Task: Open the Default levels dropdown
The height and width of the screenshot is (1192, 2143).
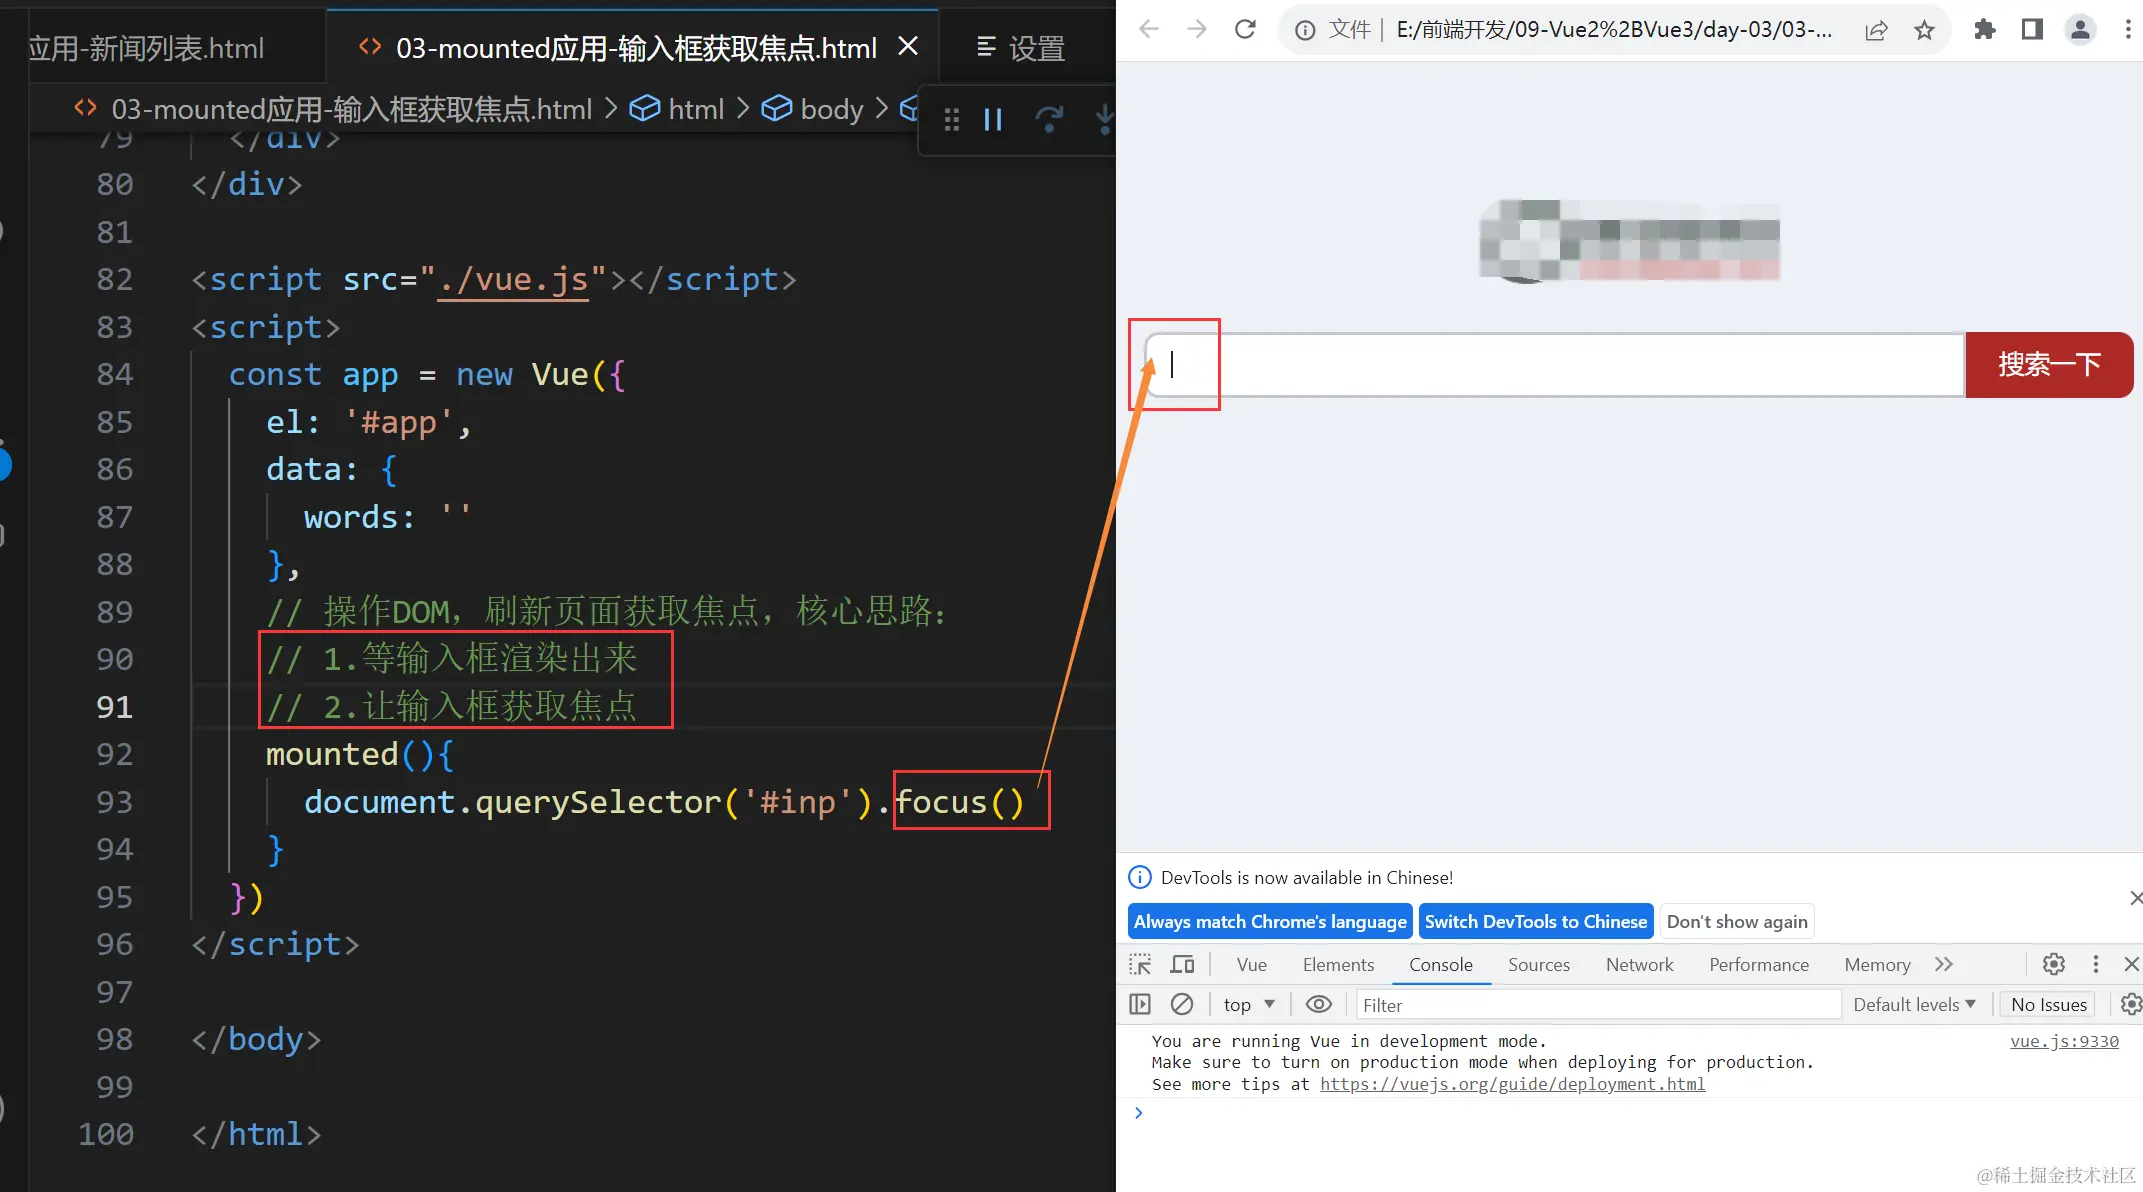Action: [1914, 1004]
